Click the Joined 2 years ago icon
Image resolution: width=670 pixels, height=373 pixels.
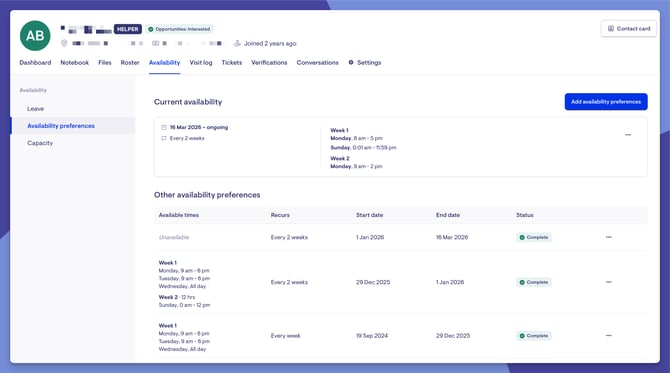coord(237,43)
